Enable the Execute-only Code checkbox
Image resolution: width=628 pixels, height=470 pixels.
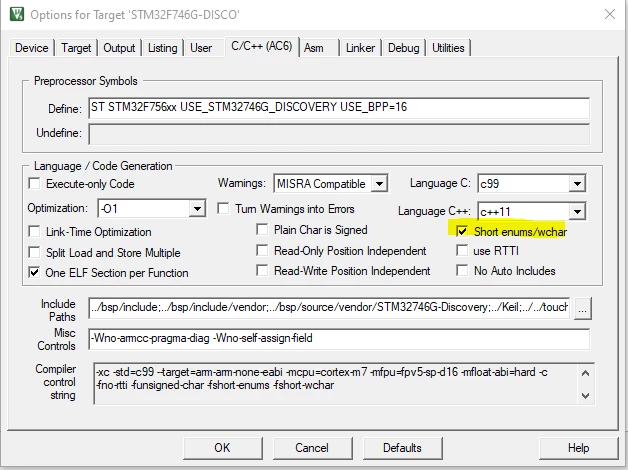(x=34, y=184)
